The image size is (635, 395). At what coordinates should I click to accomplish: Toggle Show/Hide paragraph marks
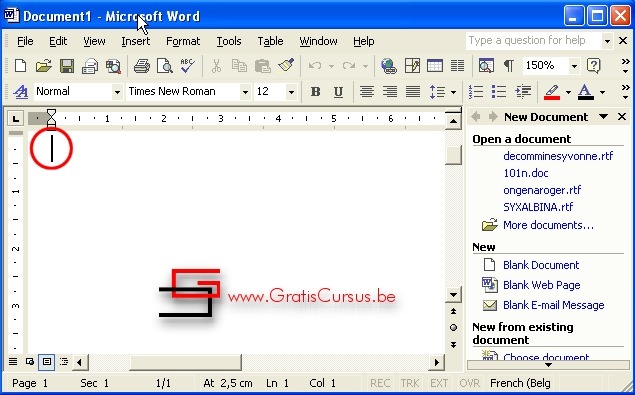508,66
